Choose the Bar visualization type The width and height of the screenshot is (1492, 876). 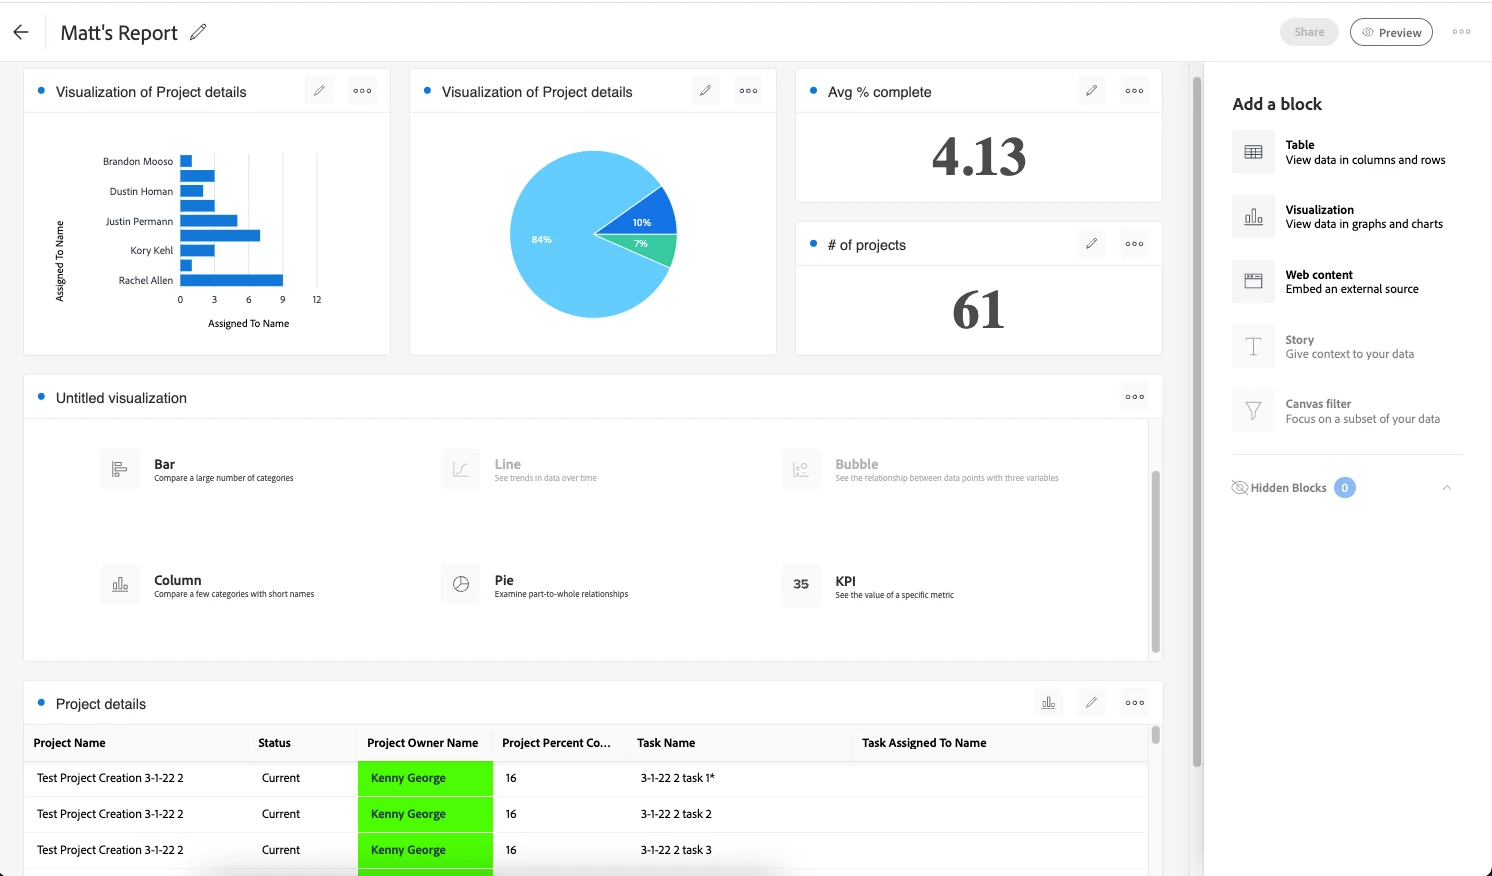pyautogui.click(x=197, y=469)
